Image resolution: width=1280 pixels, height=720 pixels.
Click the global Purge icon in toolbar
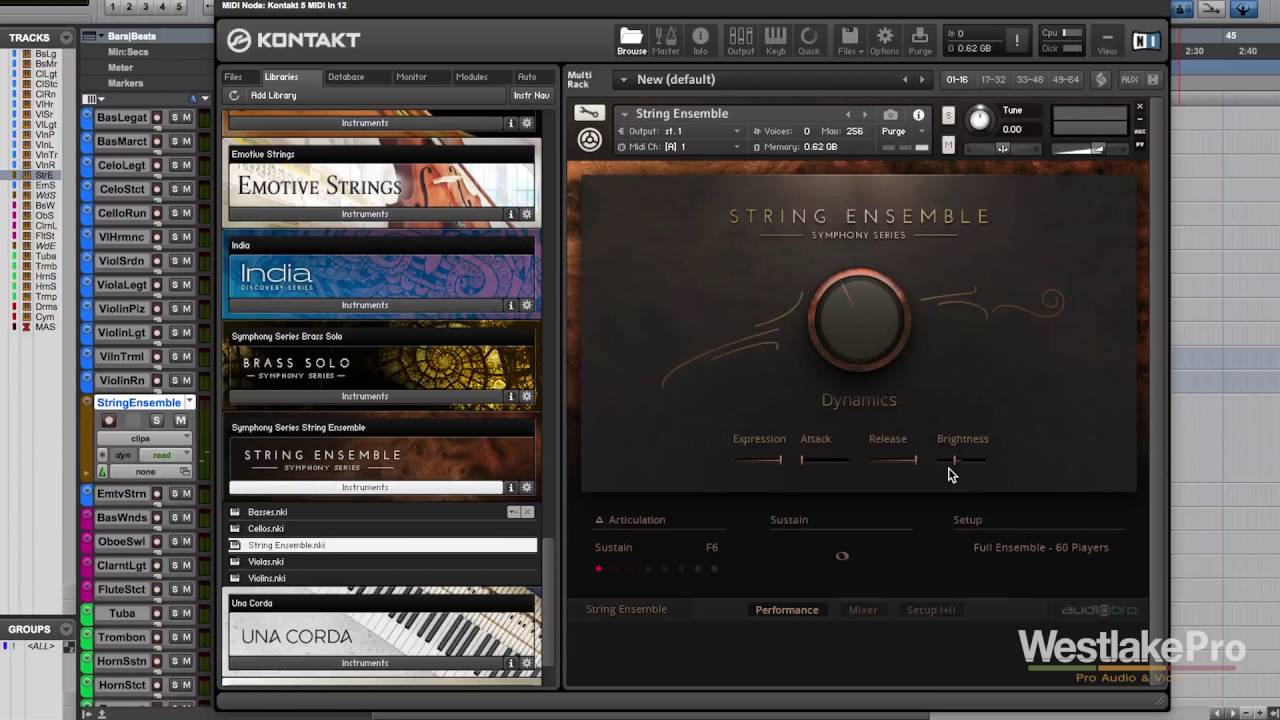point(920,40)
